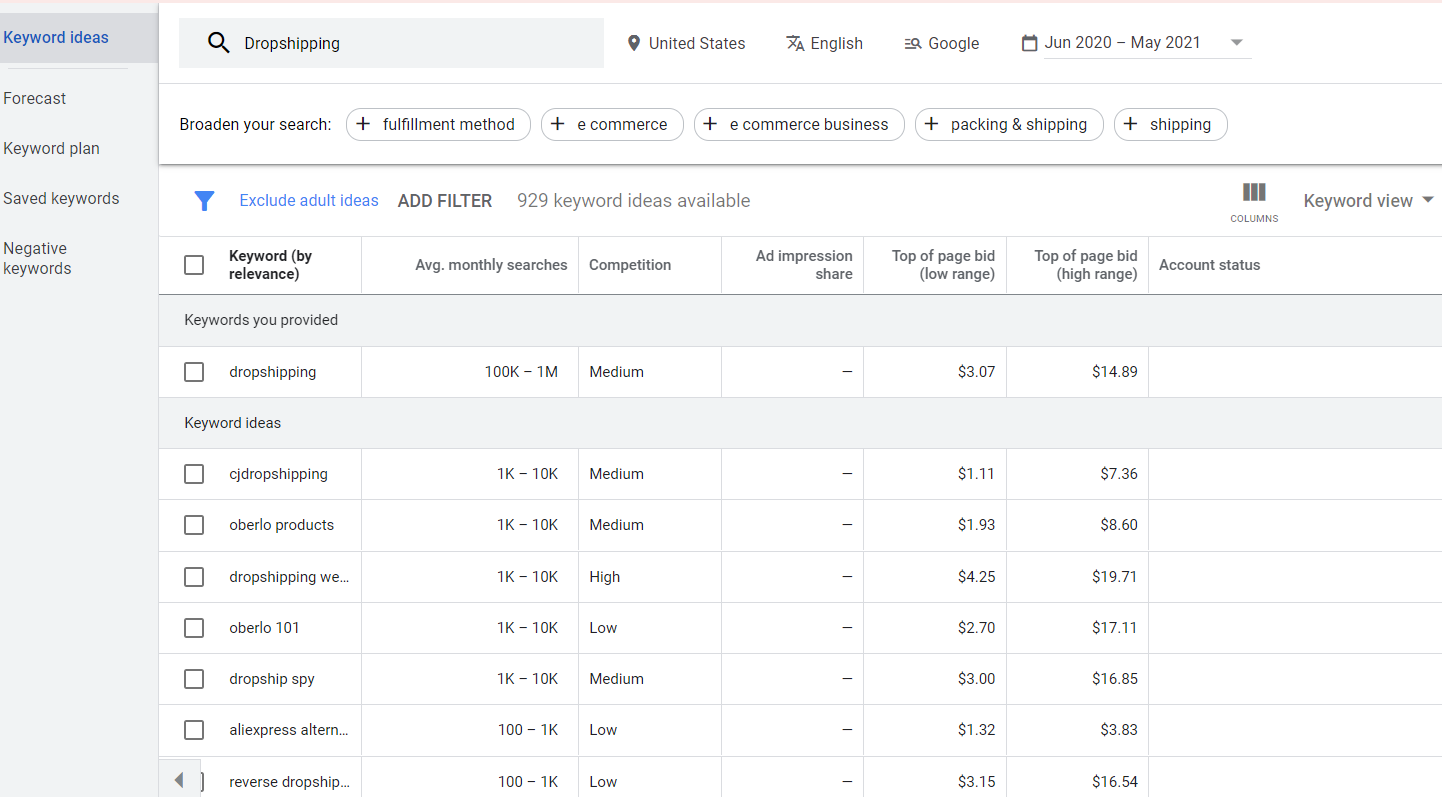Click the search networks icon beside Google
1442x797 pixels.
(912, 43)
